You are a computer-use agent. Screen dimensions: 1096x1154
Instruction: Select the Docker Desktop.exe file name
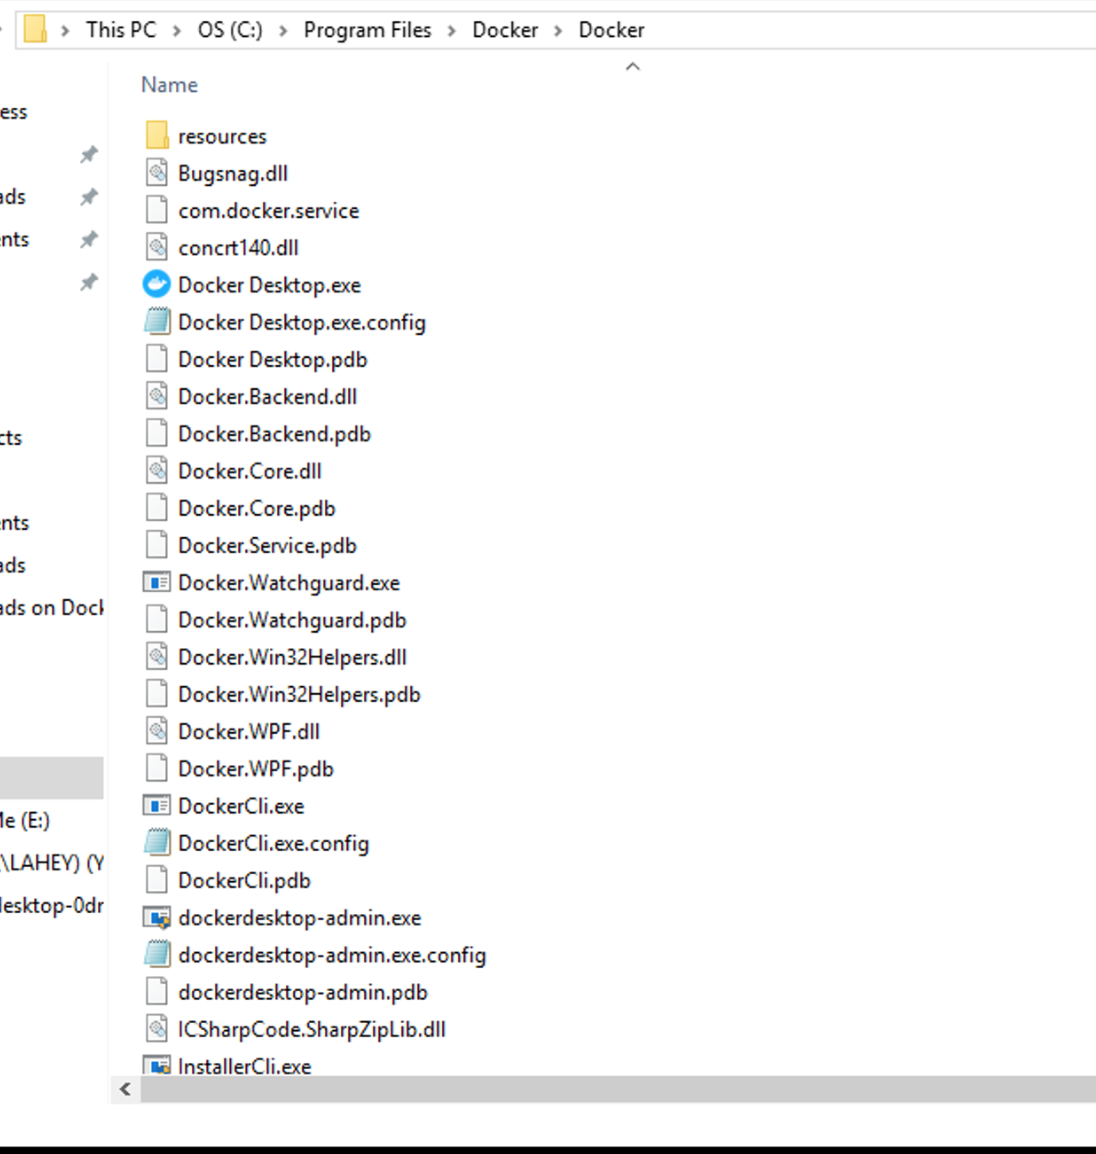click(269, 285)
